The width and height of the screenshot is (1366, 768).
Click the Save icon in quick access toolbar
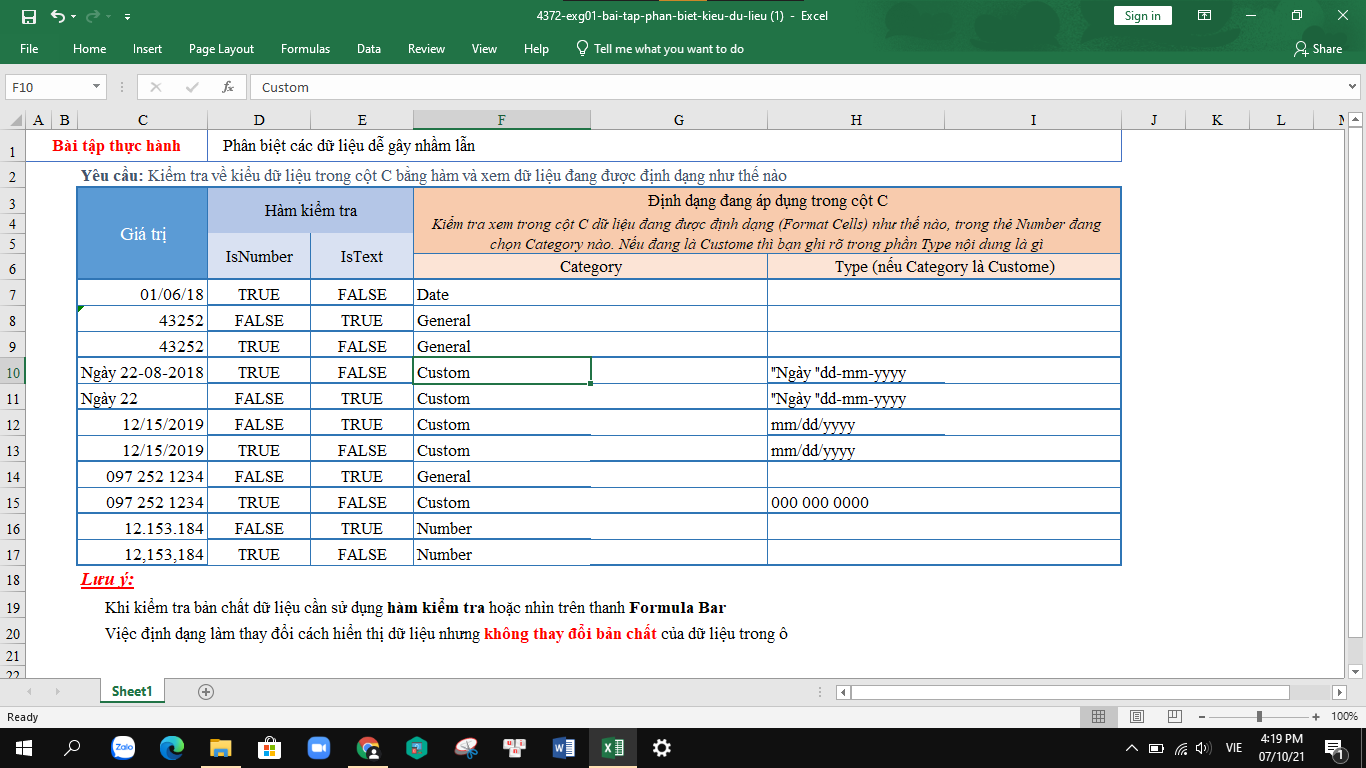[x=28, y=16]
